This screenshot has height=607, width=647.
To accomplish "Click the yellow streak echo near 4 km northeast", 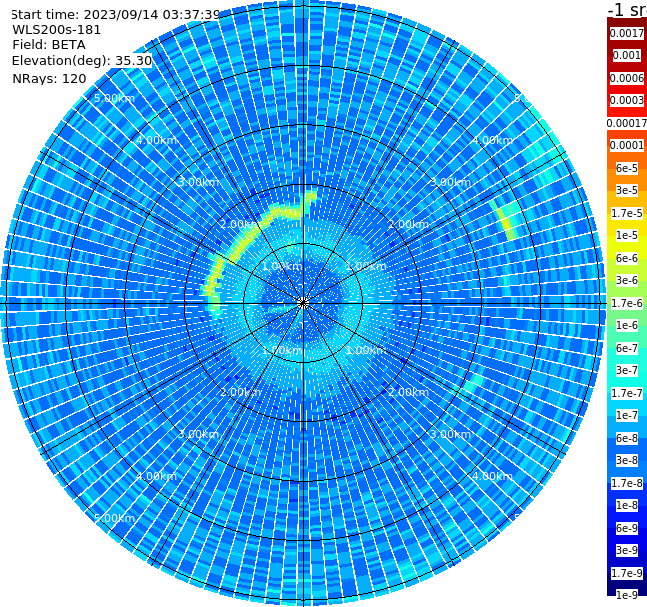I will point(504,220).
